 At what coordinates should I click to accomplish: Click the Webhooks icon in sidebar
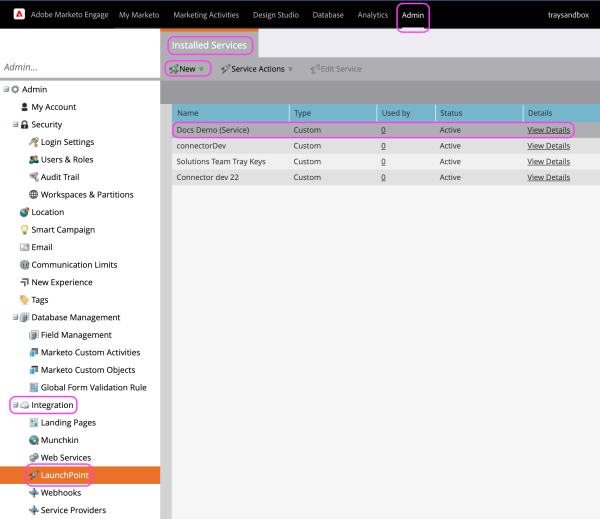[33, 493]
